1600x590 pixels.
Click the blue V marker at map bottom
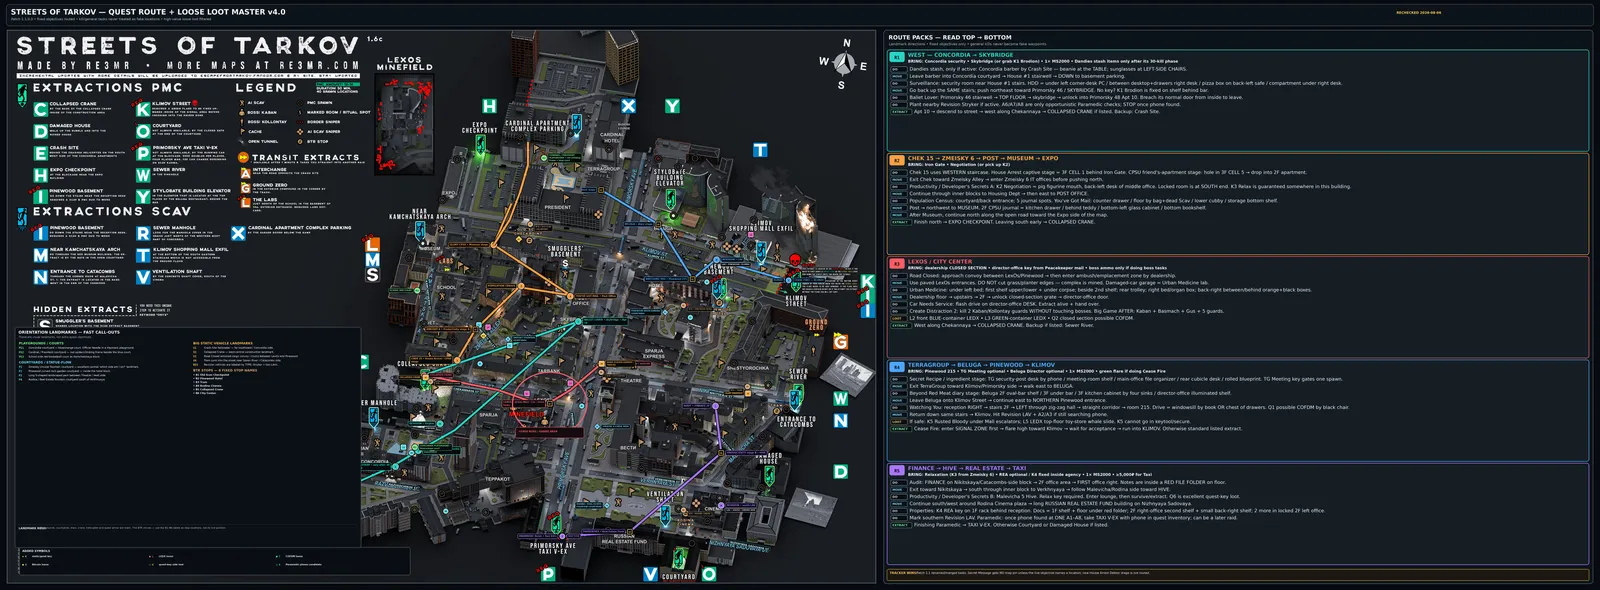click(x=650, y=574)
